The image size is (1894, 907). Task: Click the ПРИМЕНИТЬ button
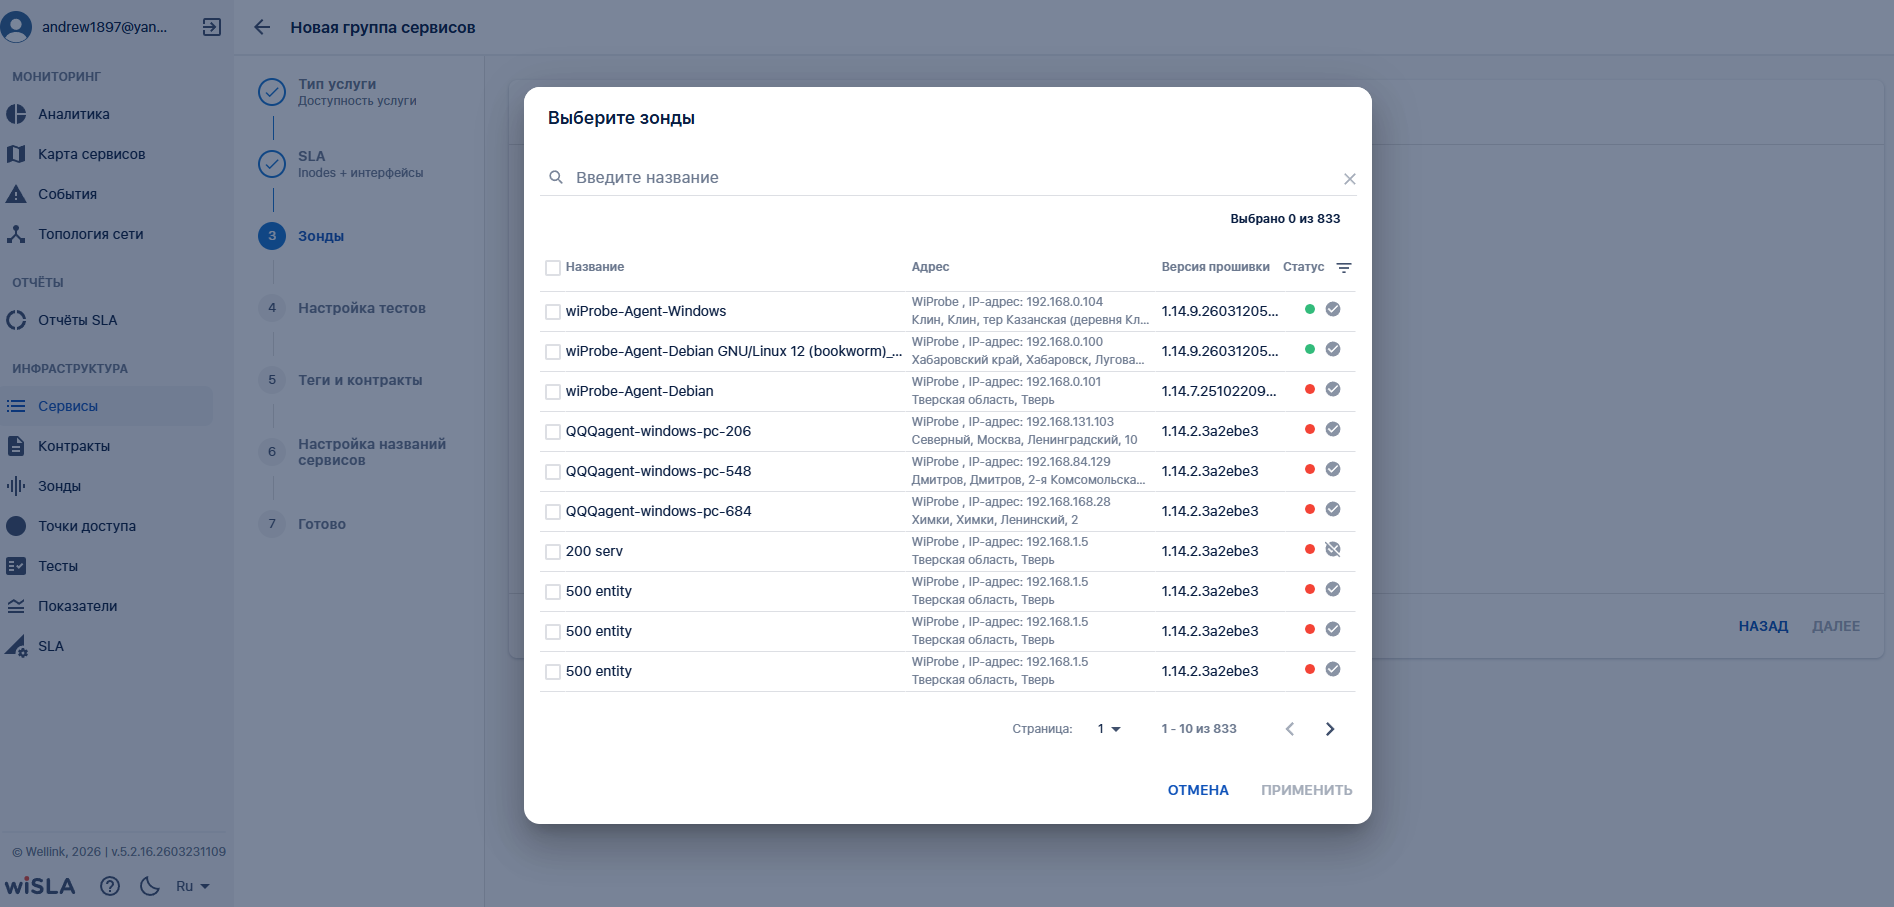pyautogui.click(x=1306, y=790)
